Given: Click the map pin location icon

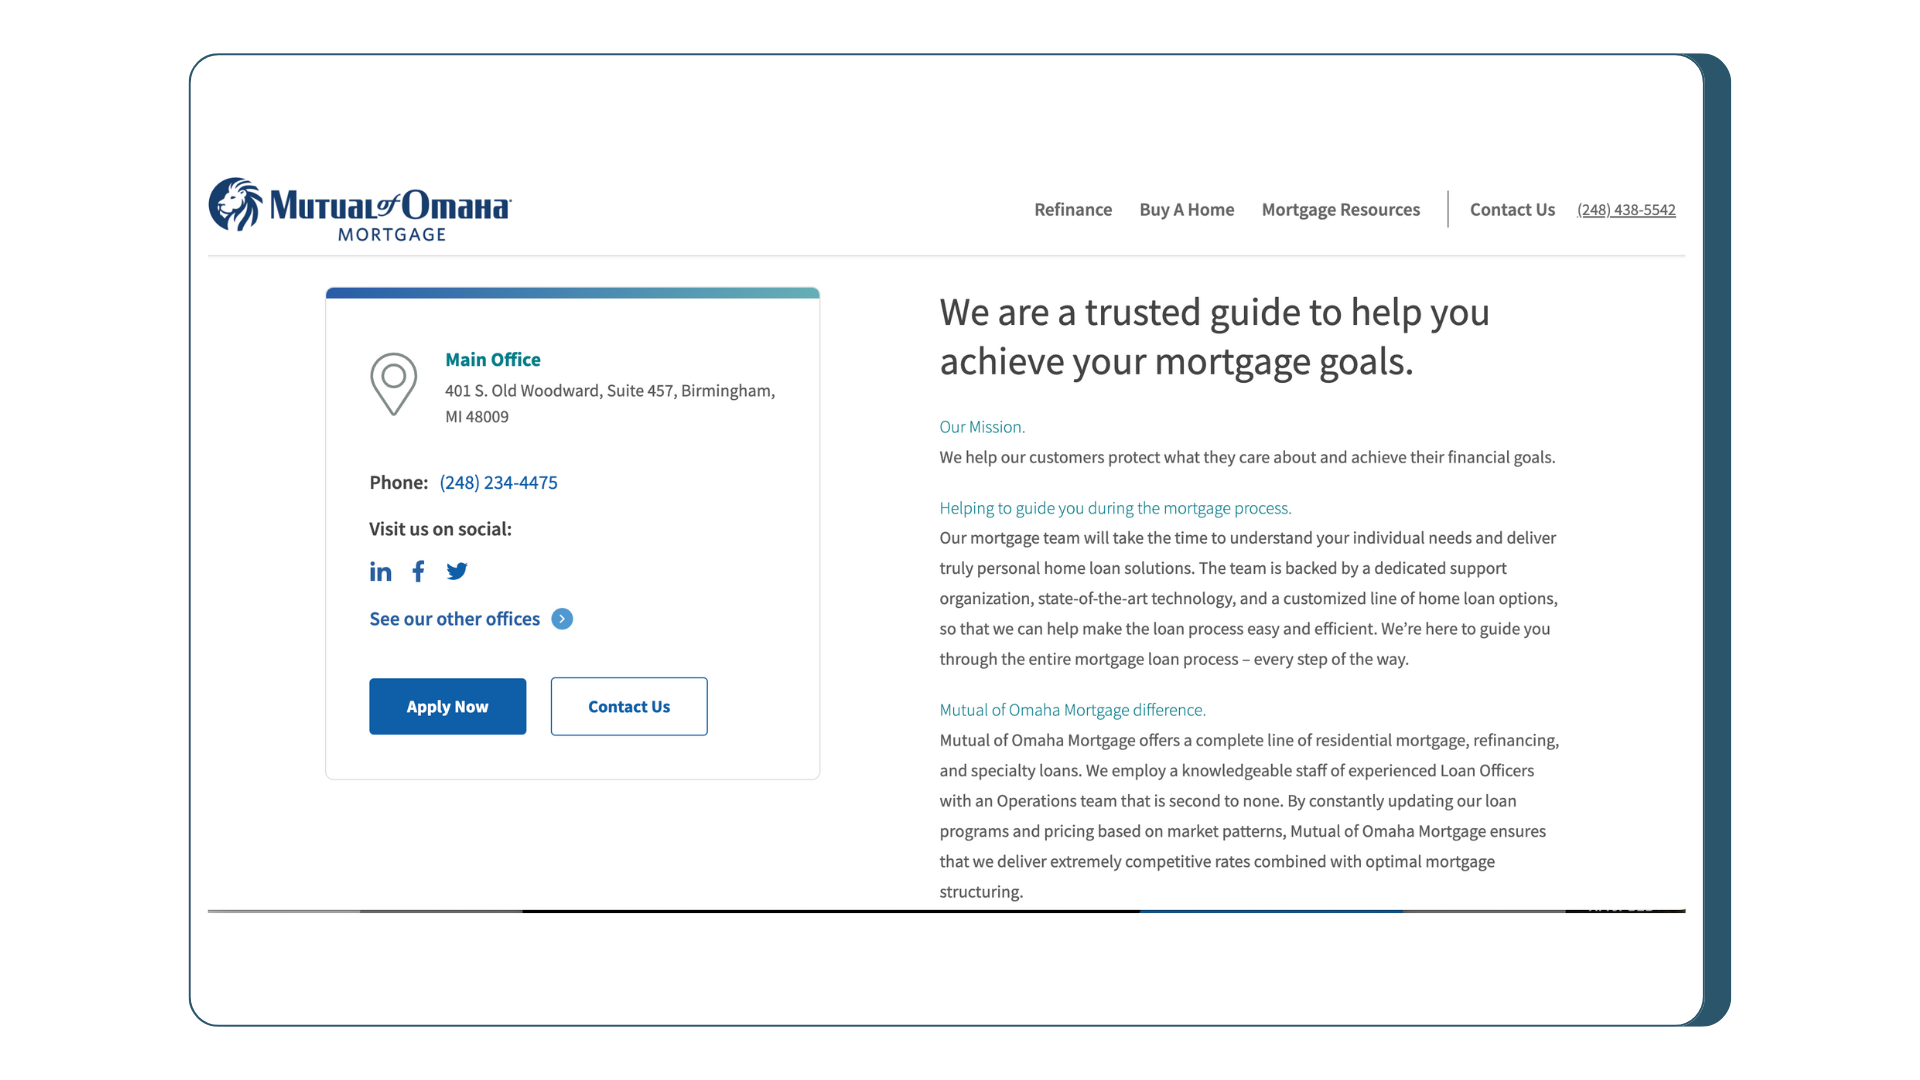Looking at the screenshot, I should 393,382.
